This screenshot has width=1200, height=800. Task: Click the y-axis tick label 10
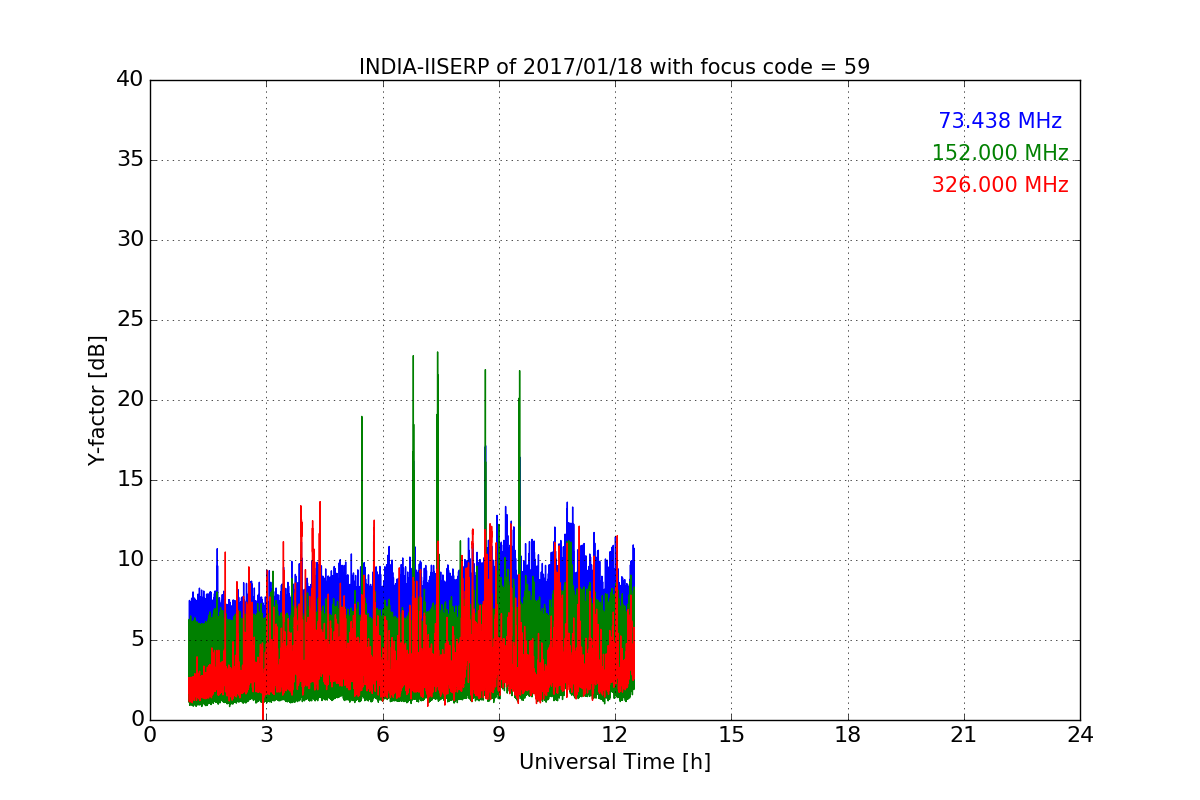(130, 560)
